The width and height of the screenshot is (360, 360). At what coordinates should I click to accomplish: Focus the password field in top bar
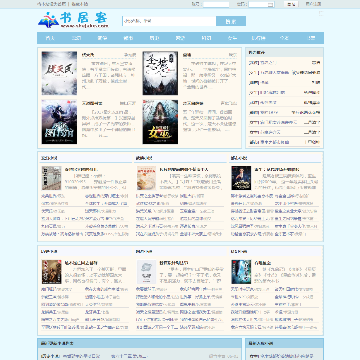pos(261,4)
